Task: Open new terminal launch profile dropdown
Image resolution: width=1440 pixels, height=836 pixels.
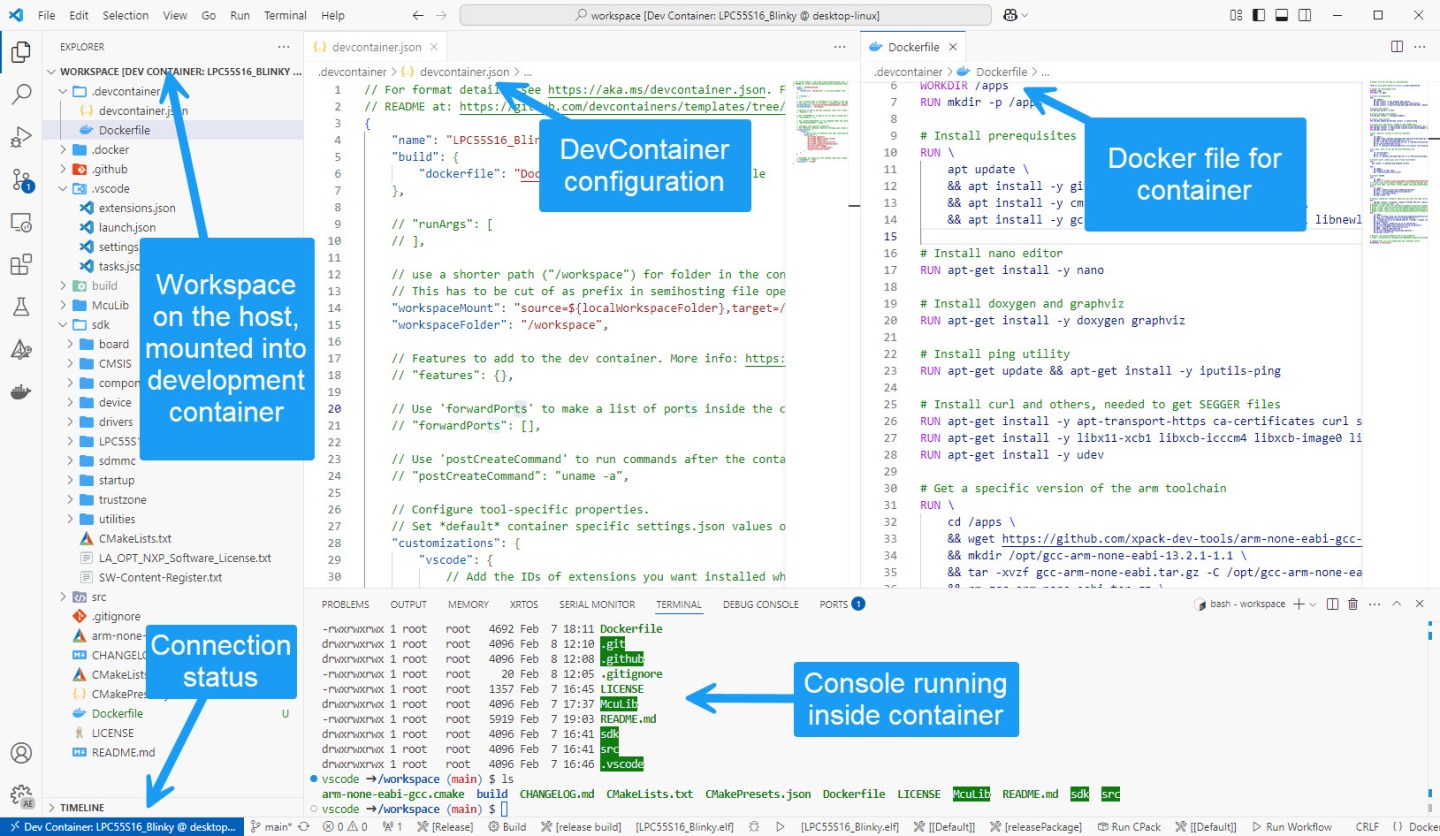Action: (x=1314, y=604)
